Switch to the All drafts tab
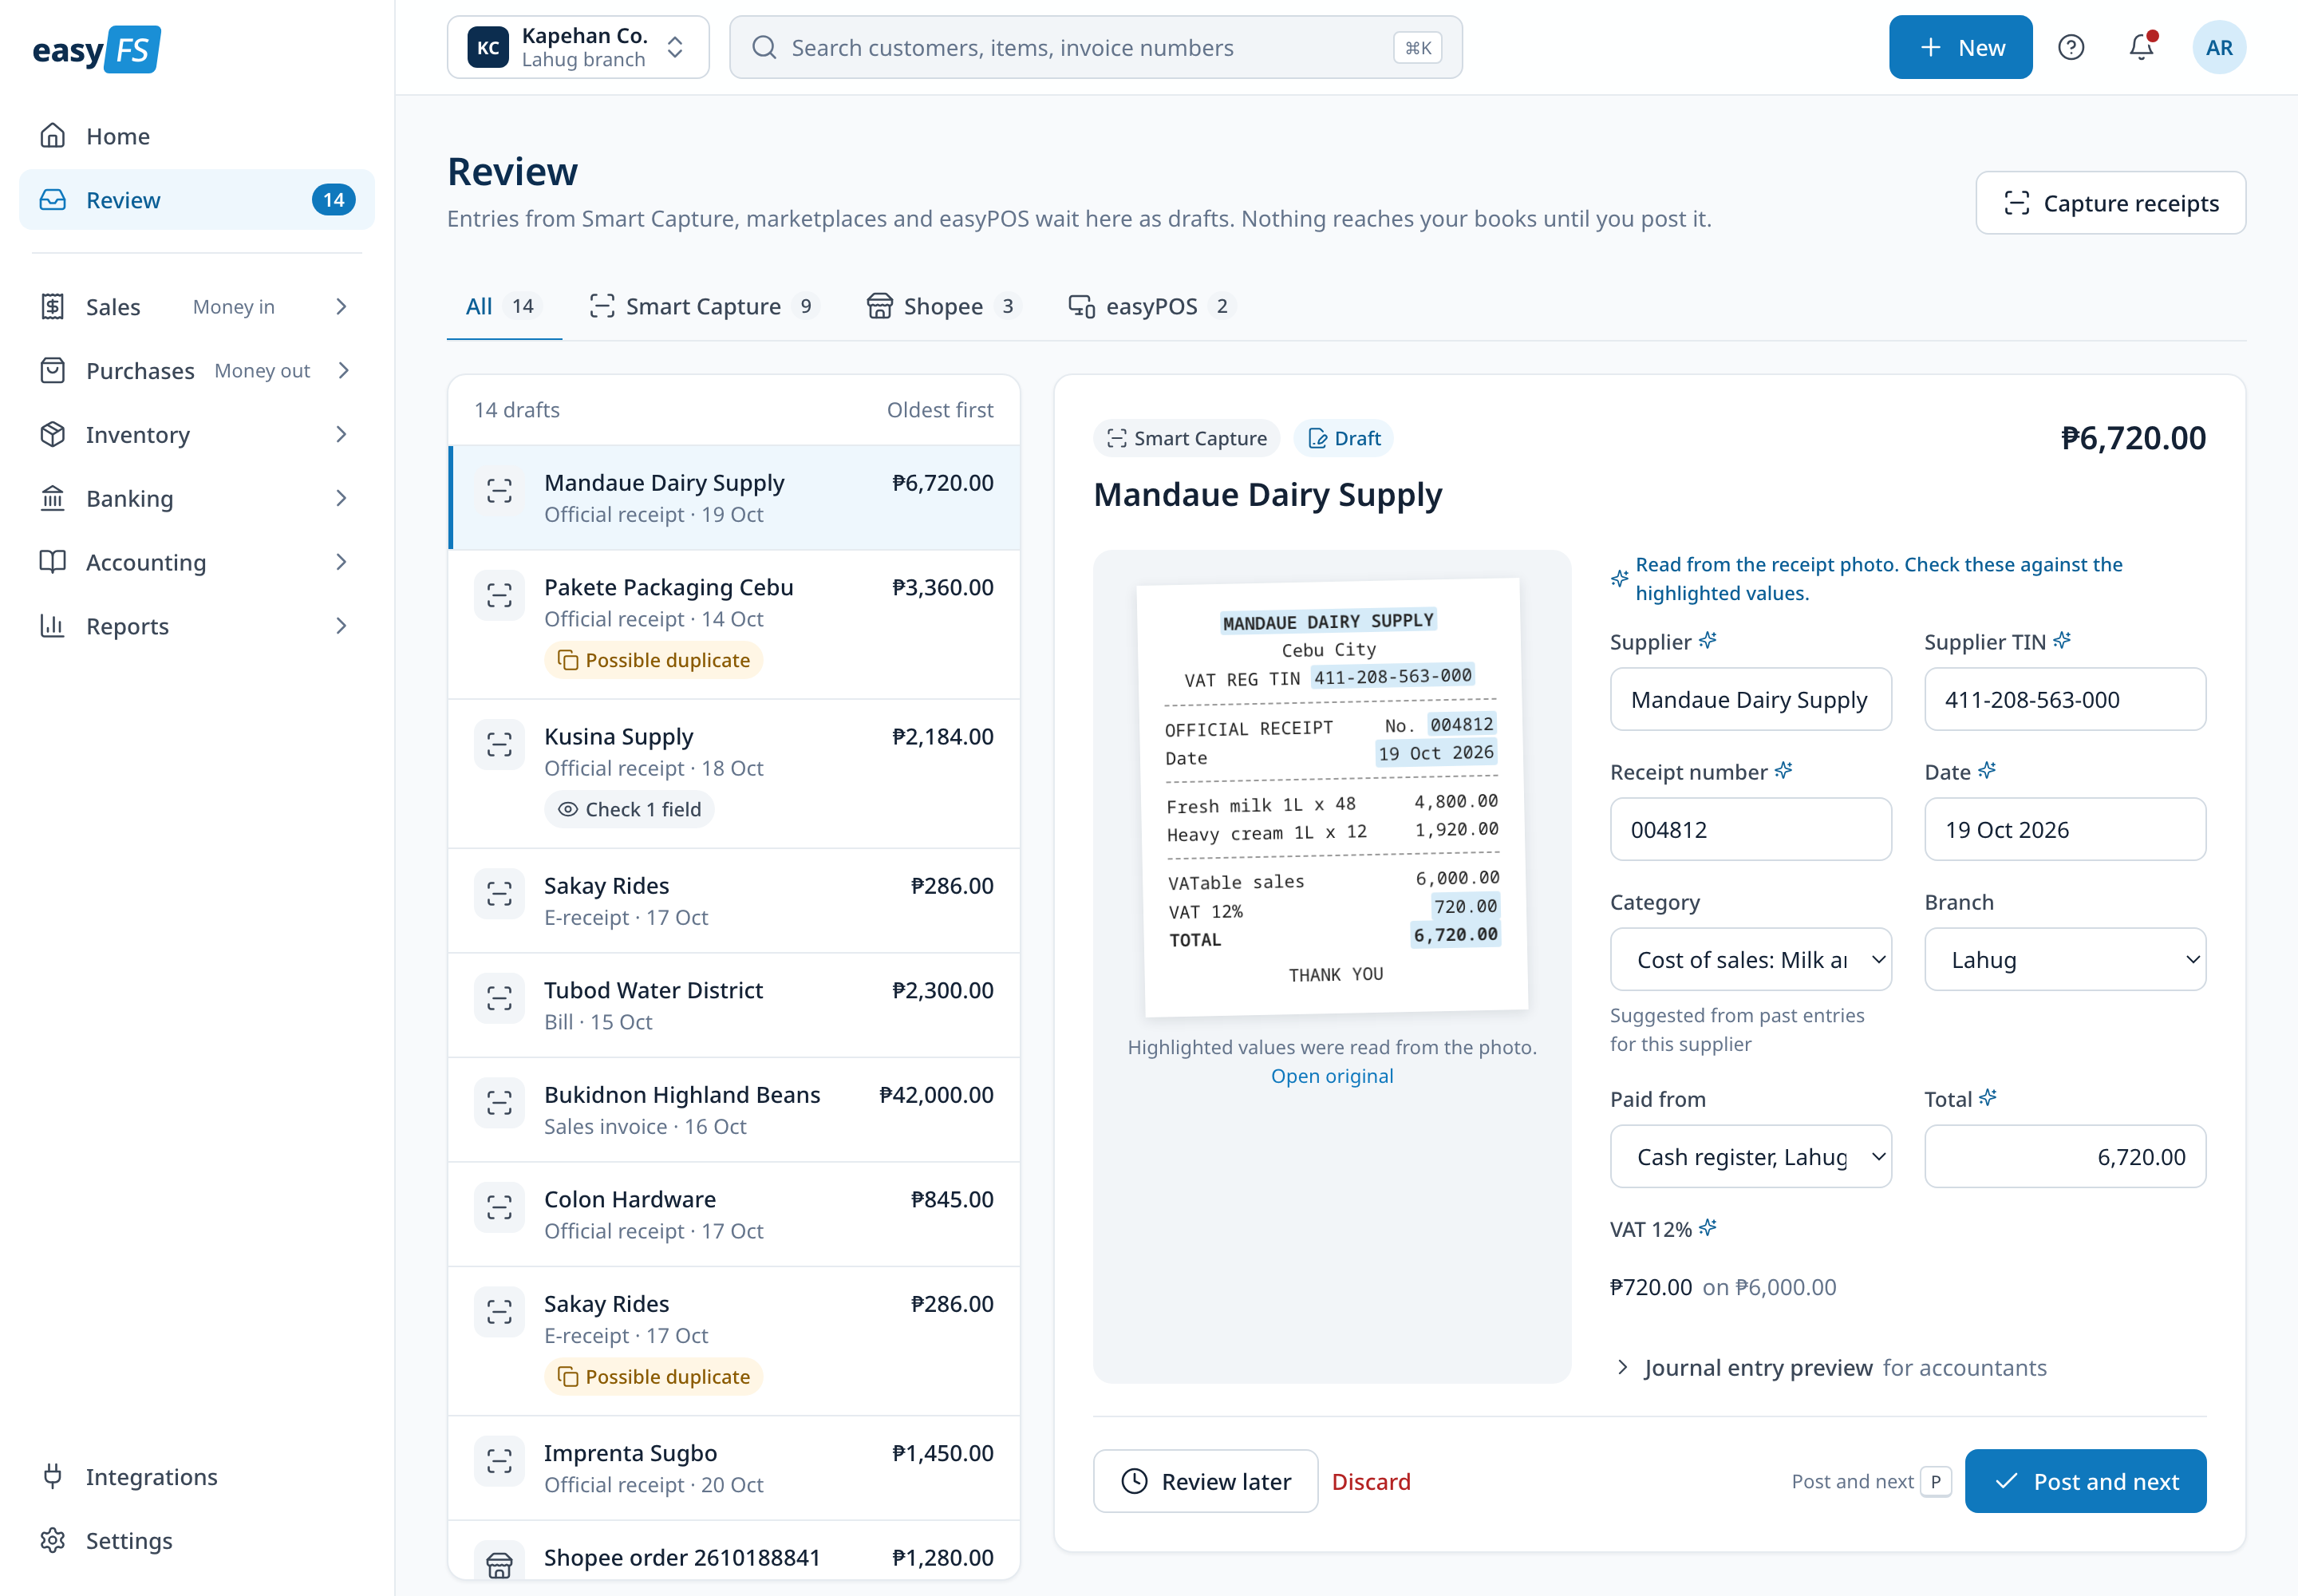Image resolution: width=2298 pixels, height=1596 pixels. point(504,306)
